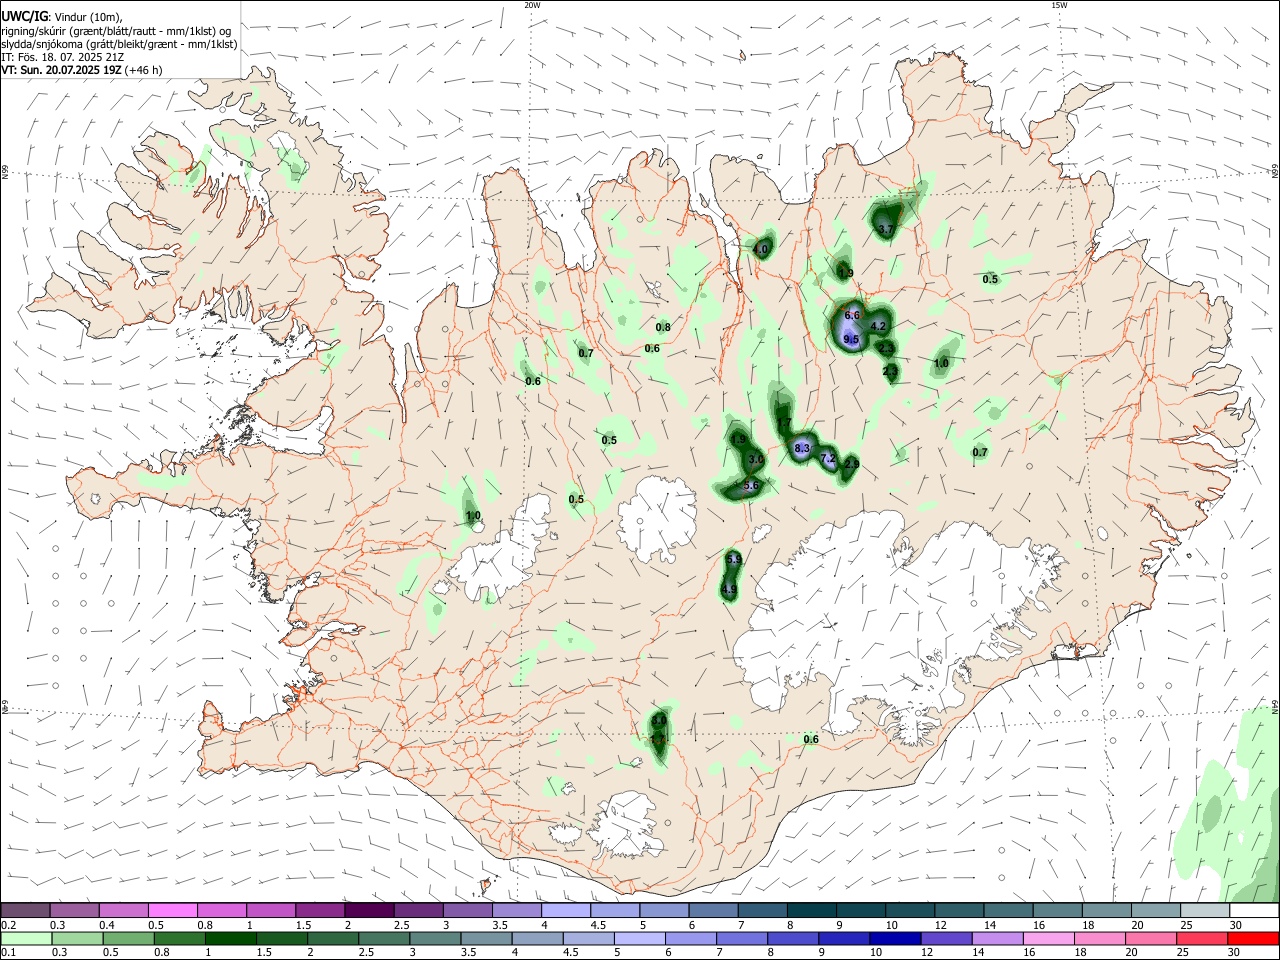Click the 2.9 precipitation value label

pos(852,464)
